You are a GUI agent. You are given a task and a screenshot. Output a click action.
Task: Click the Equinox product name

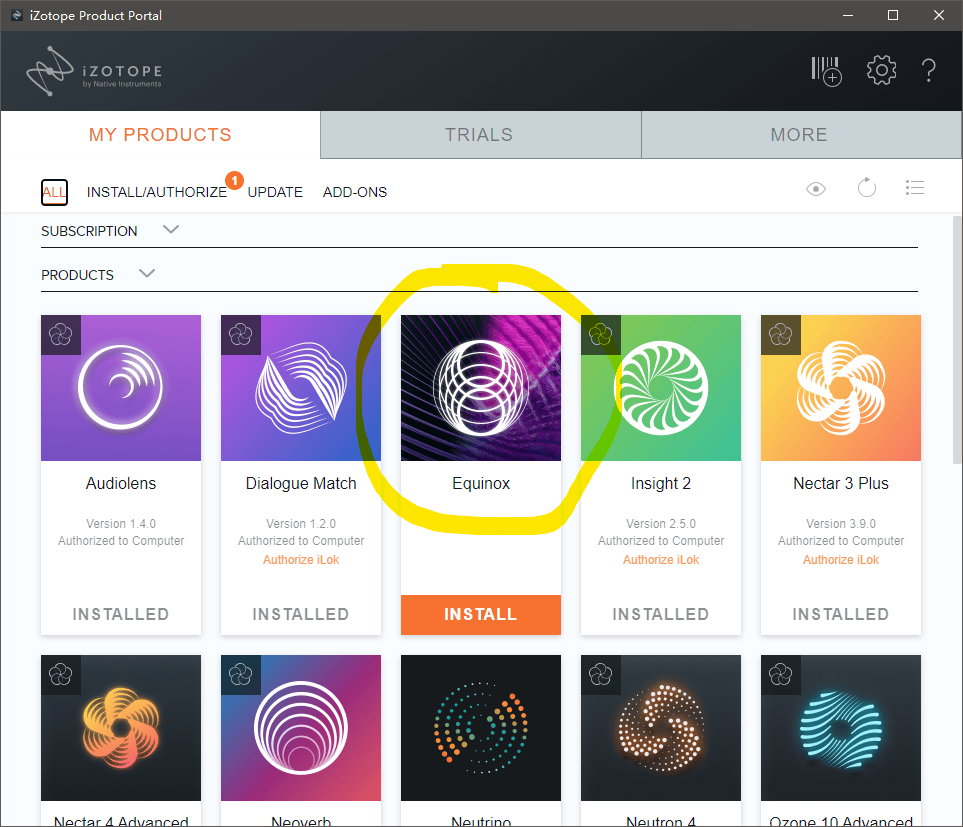[481, 484]
